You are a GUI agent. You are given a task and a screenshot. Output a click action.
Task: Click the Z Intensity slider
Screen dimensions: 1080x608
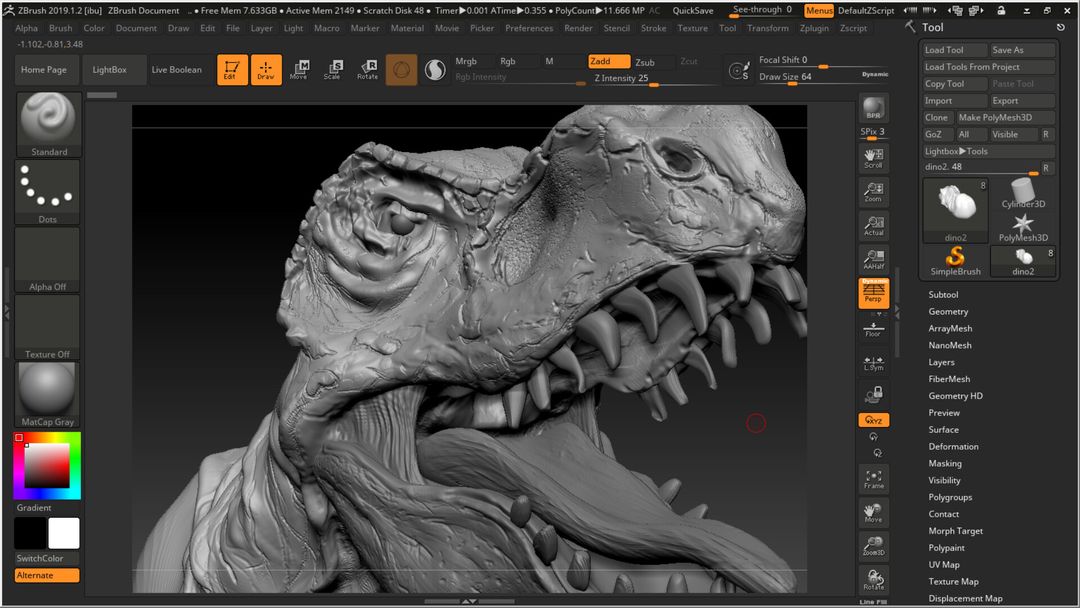[654, 78]
